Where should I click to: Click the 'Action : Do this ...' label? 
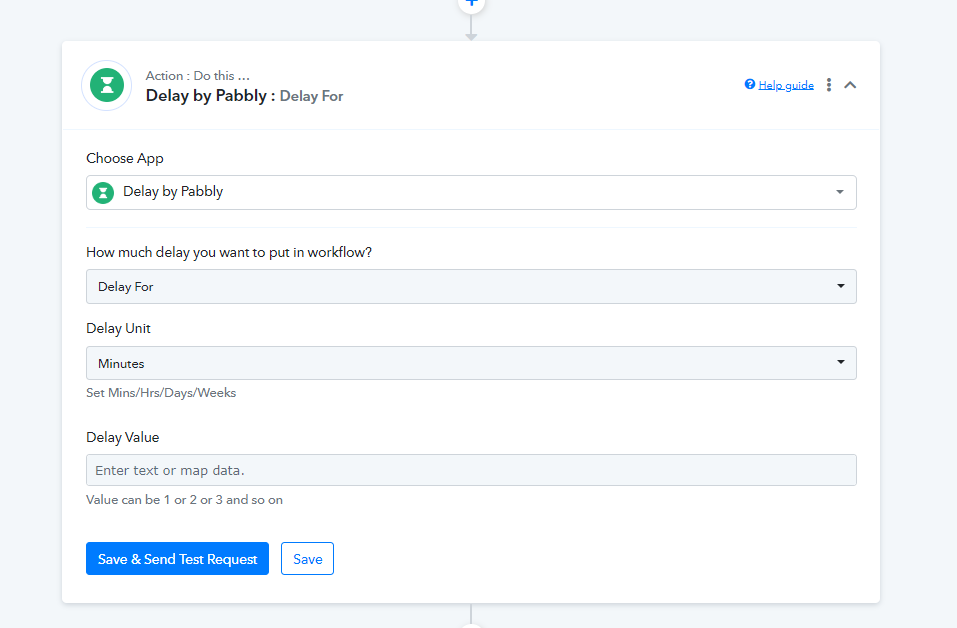point(198,76)
